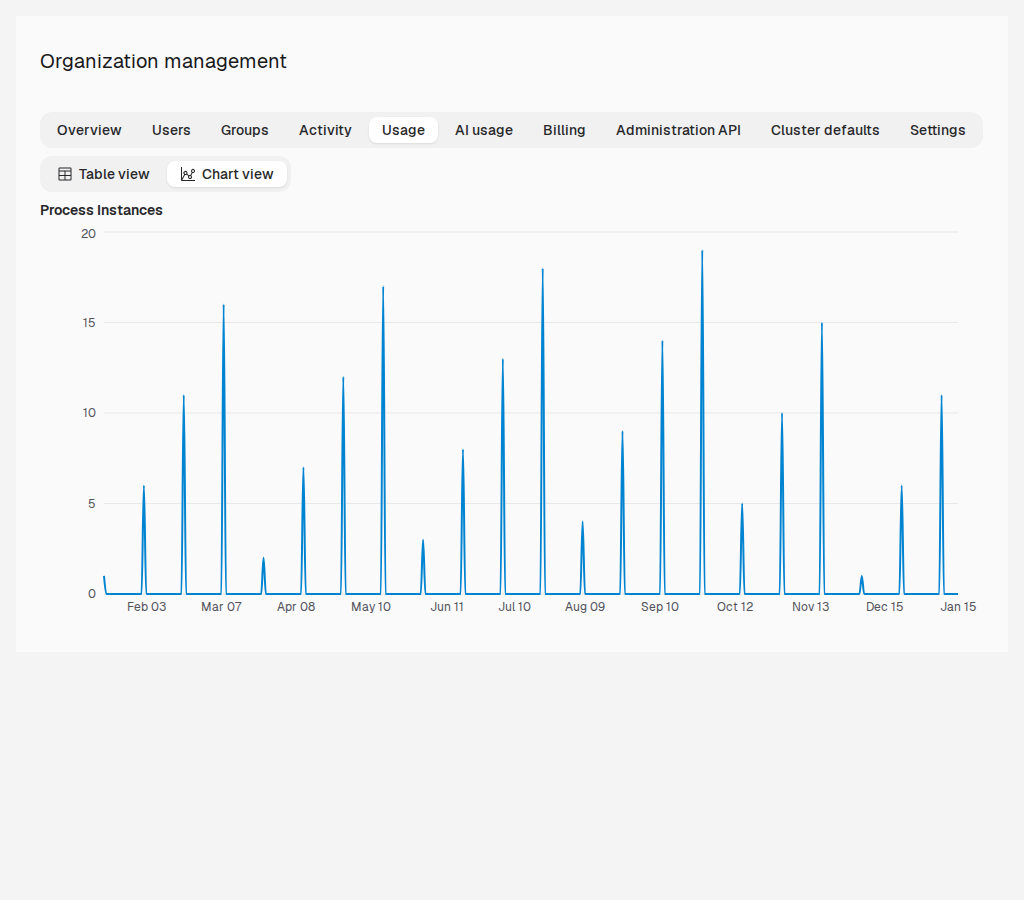Switch to the Billing tab
The image size is (1024, 900).
564,130
